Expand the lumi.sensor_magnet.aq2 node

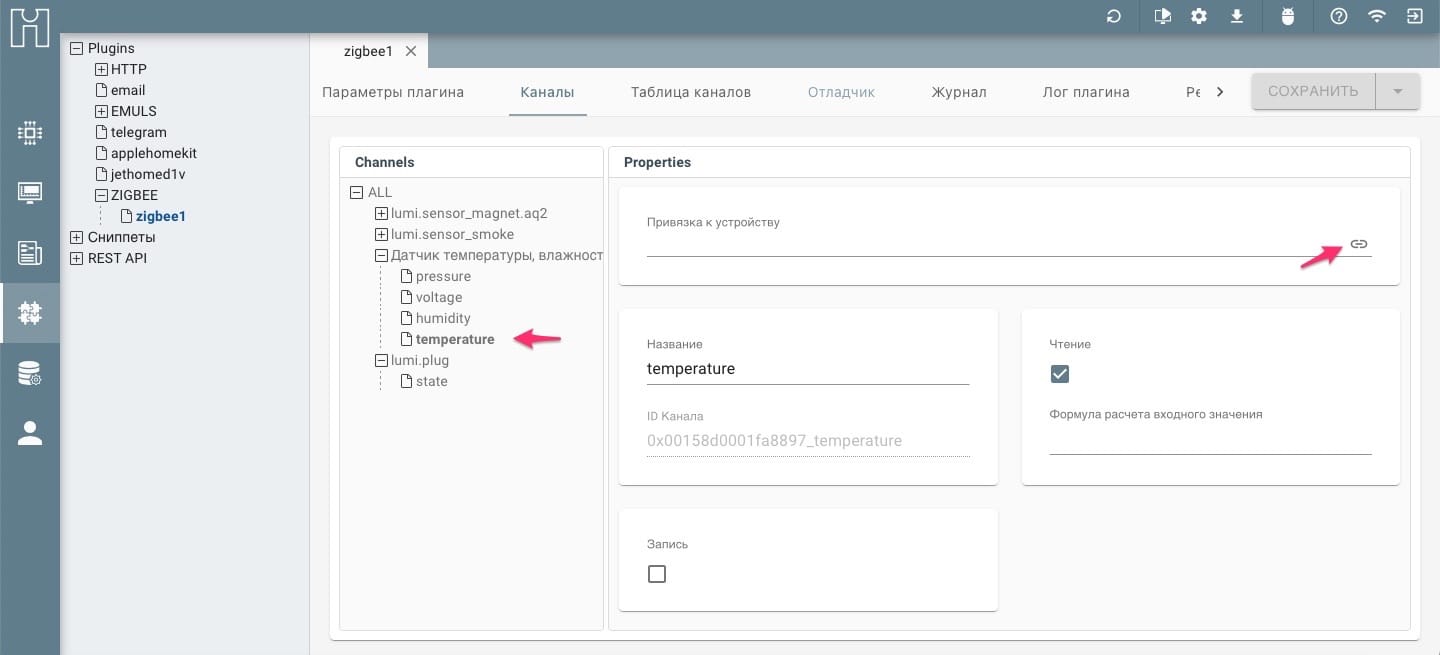pos(381,213)
